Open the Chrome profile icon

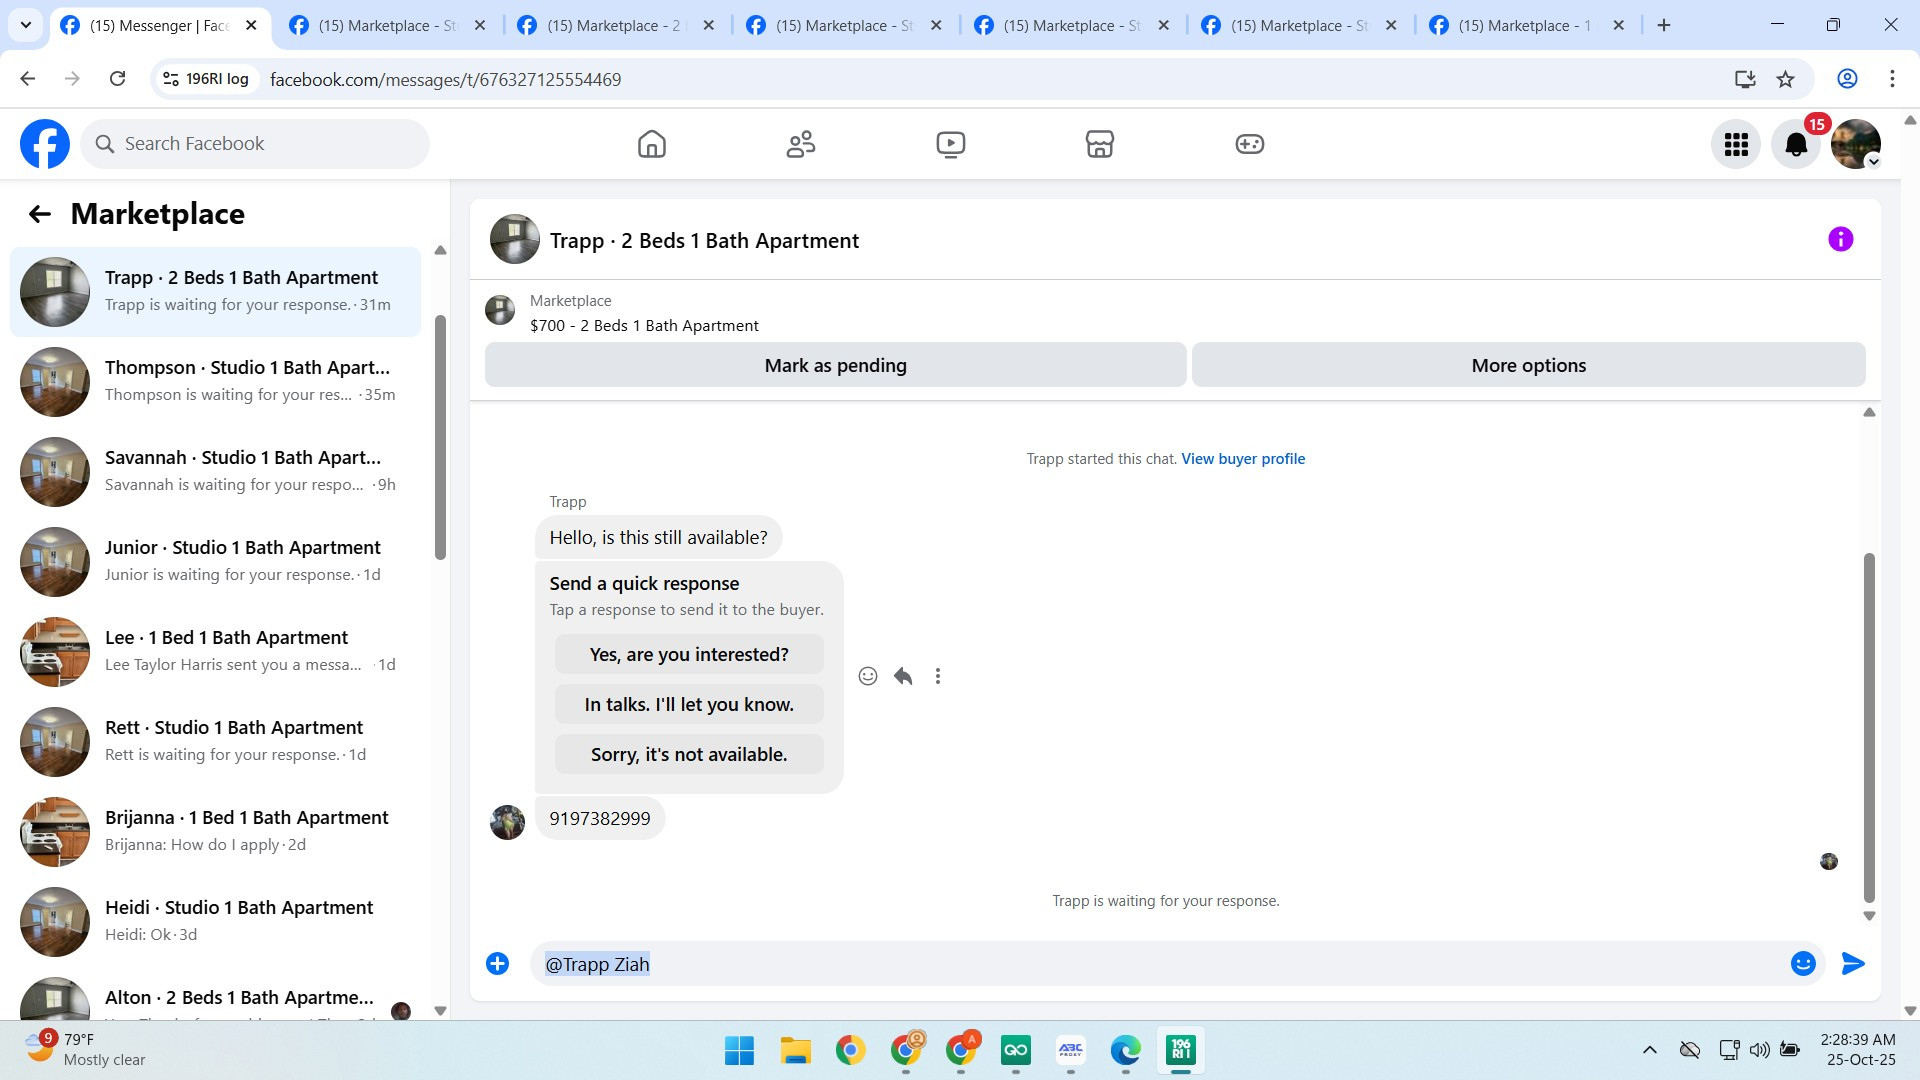point(1848,79)
